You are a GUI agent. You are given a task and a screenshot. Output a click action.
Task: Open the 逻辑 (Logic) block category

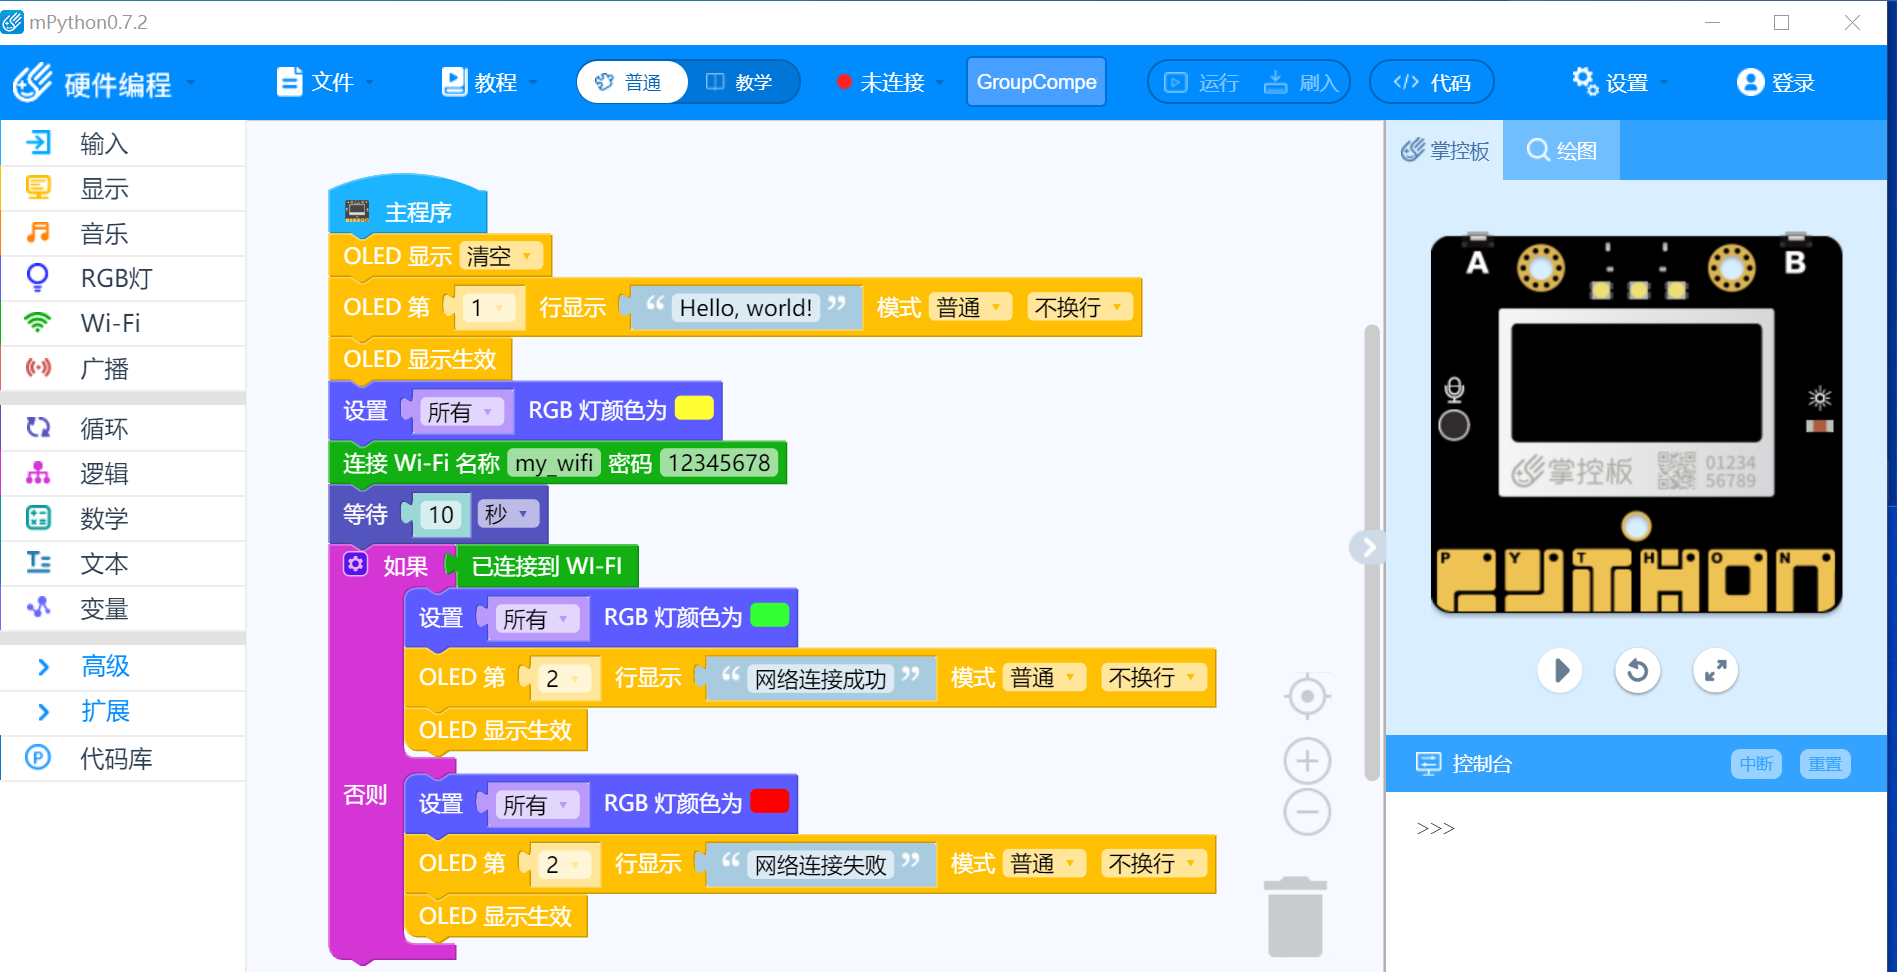[123, 474]
